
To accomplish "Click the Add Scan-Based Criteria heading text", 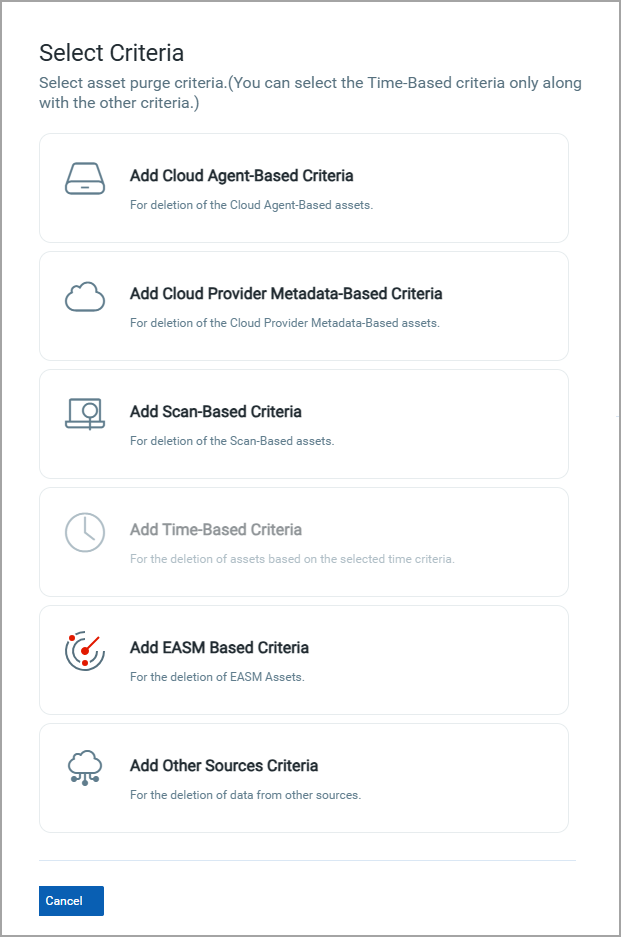I will tap(215, 411).
